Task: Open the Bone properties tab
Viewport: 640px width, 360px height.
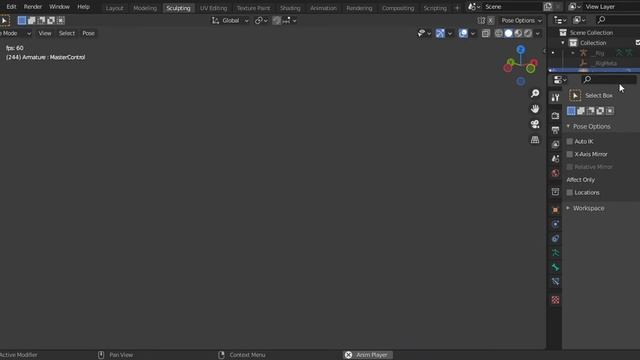Action: pyautogui.click(x=555, y=267)
